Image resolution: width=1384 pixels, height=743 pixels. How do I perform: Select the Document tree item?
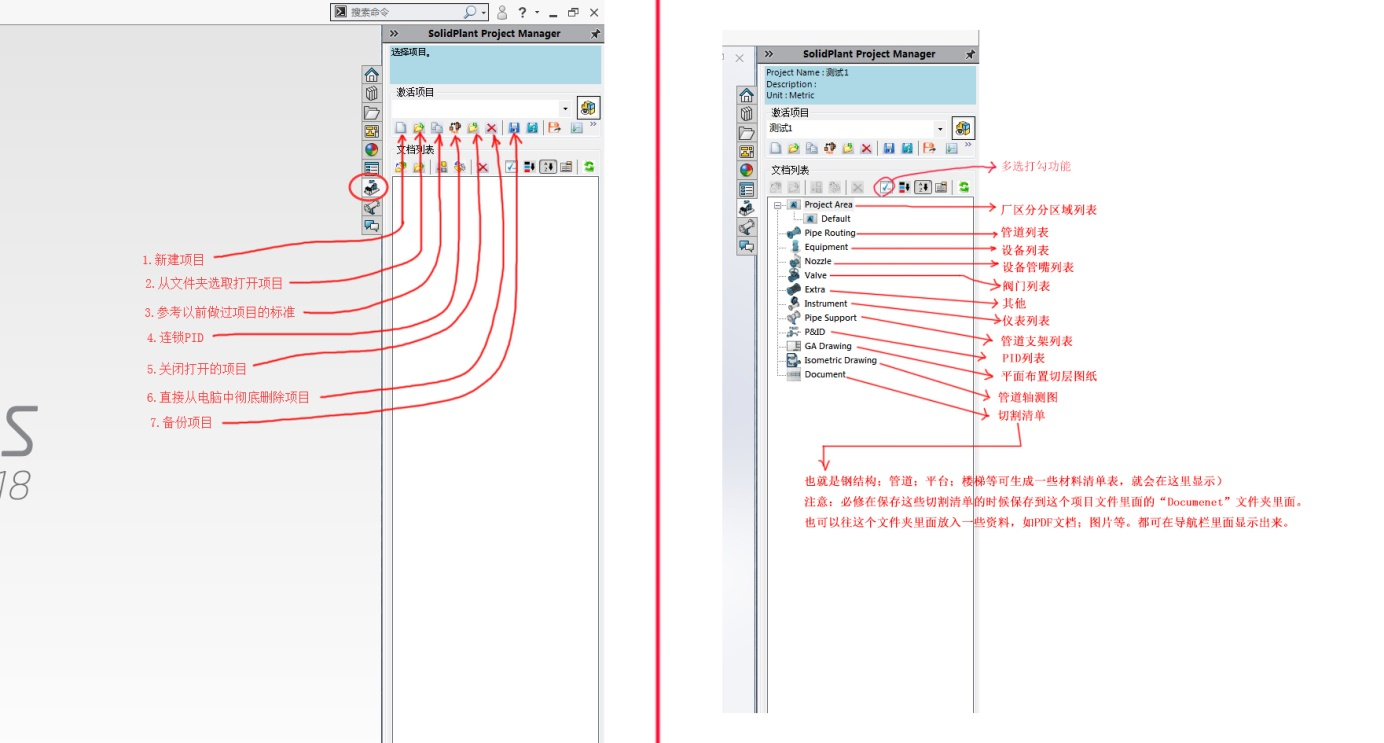tap(825, 374)
